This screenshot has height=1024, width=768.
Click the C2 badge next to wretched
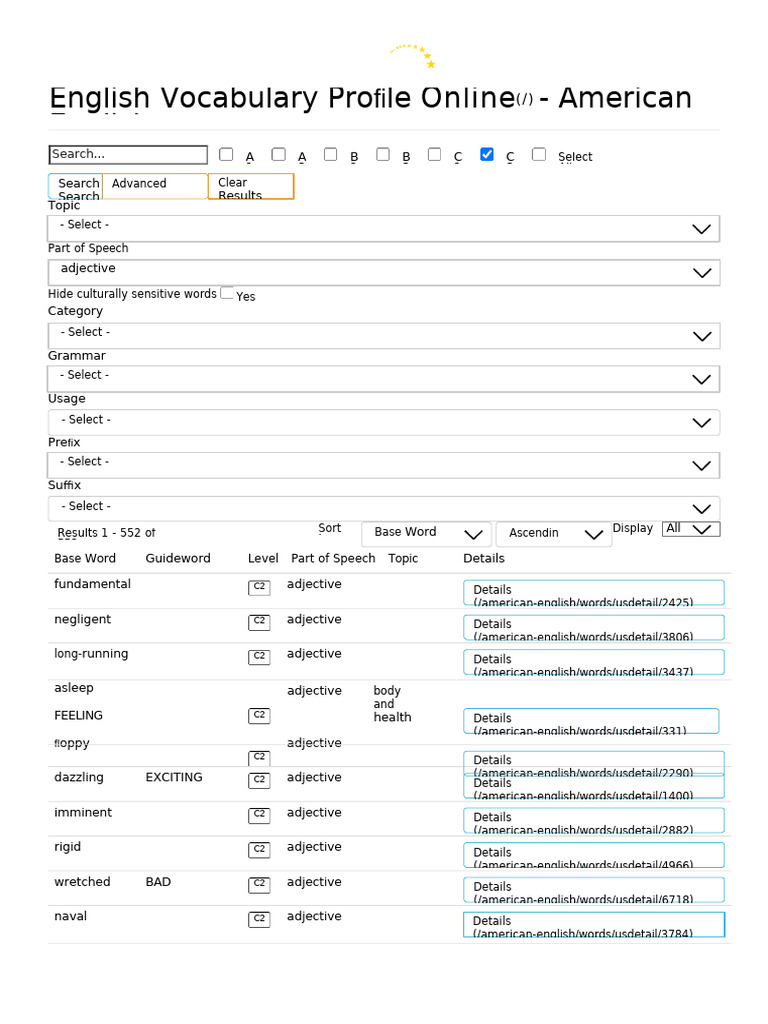click(259, 884)
